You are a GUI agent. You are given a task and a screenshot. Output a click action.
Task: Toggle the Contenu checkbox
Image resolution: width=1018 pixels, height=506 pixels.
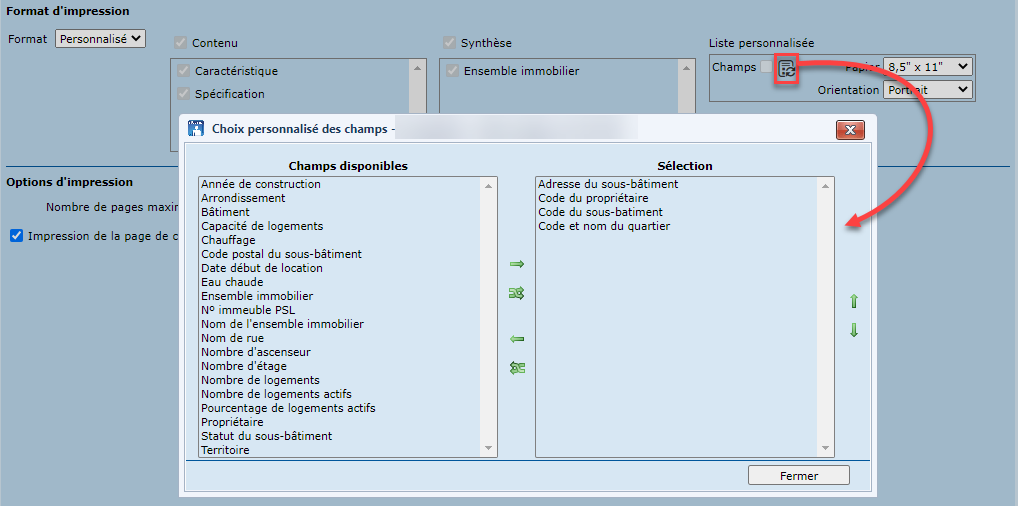pos(181,43)
